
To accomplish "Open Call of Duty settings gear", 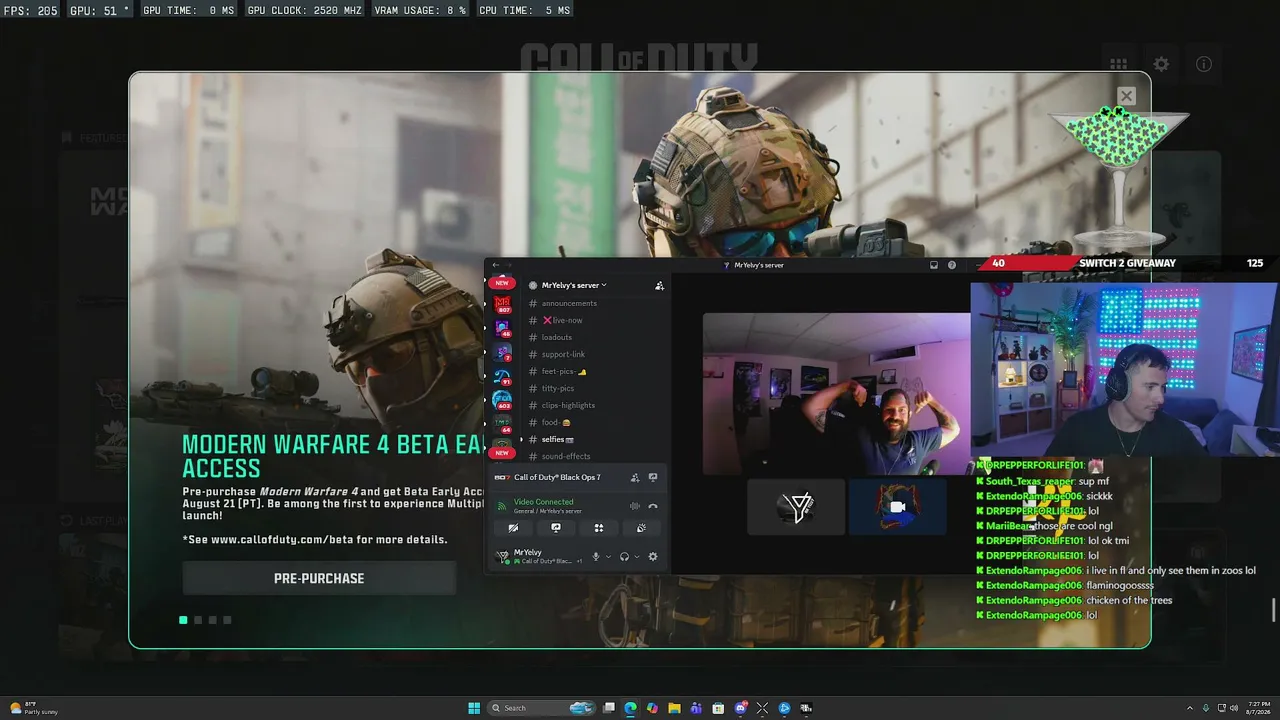I will 1161,64.
